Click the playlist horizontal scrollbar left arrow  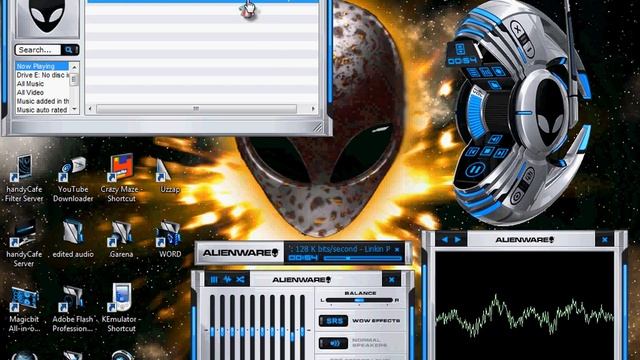click(x=90, y=109)
